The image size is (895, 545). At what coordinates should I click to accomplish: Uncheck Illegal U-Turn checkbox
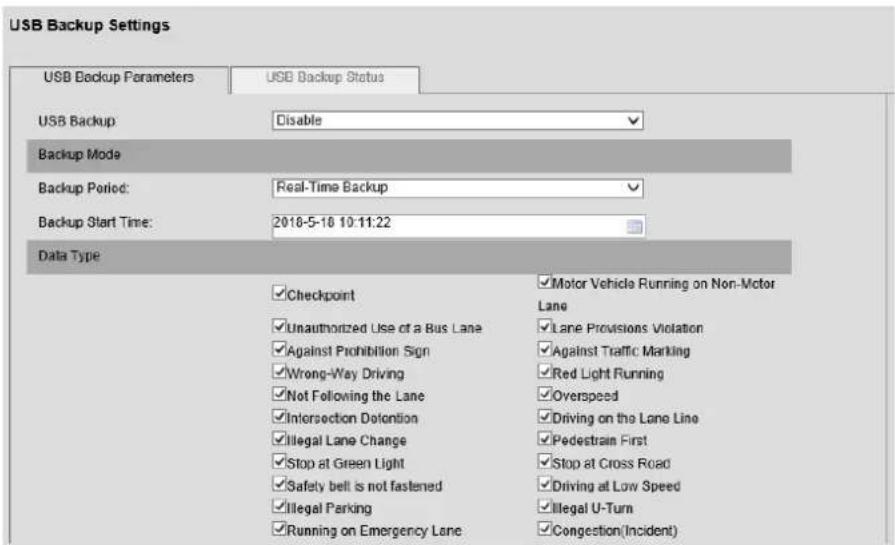click(545, 506)
